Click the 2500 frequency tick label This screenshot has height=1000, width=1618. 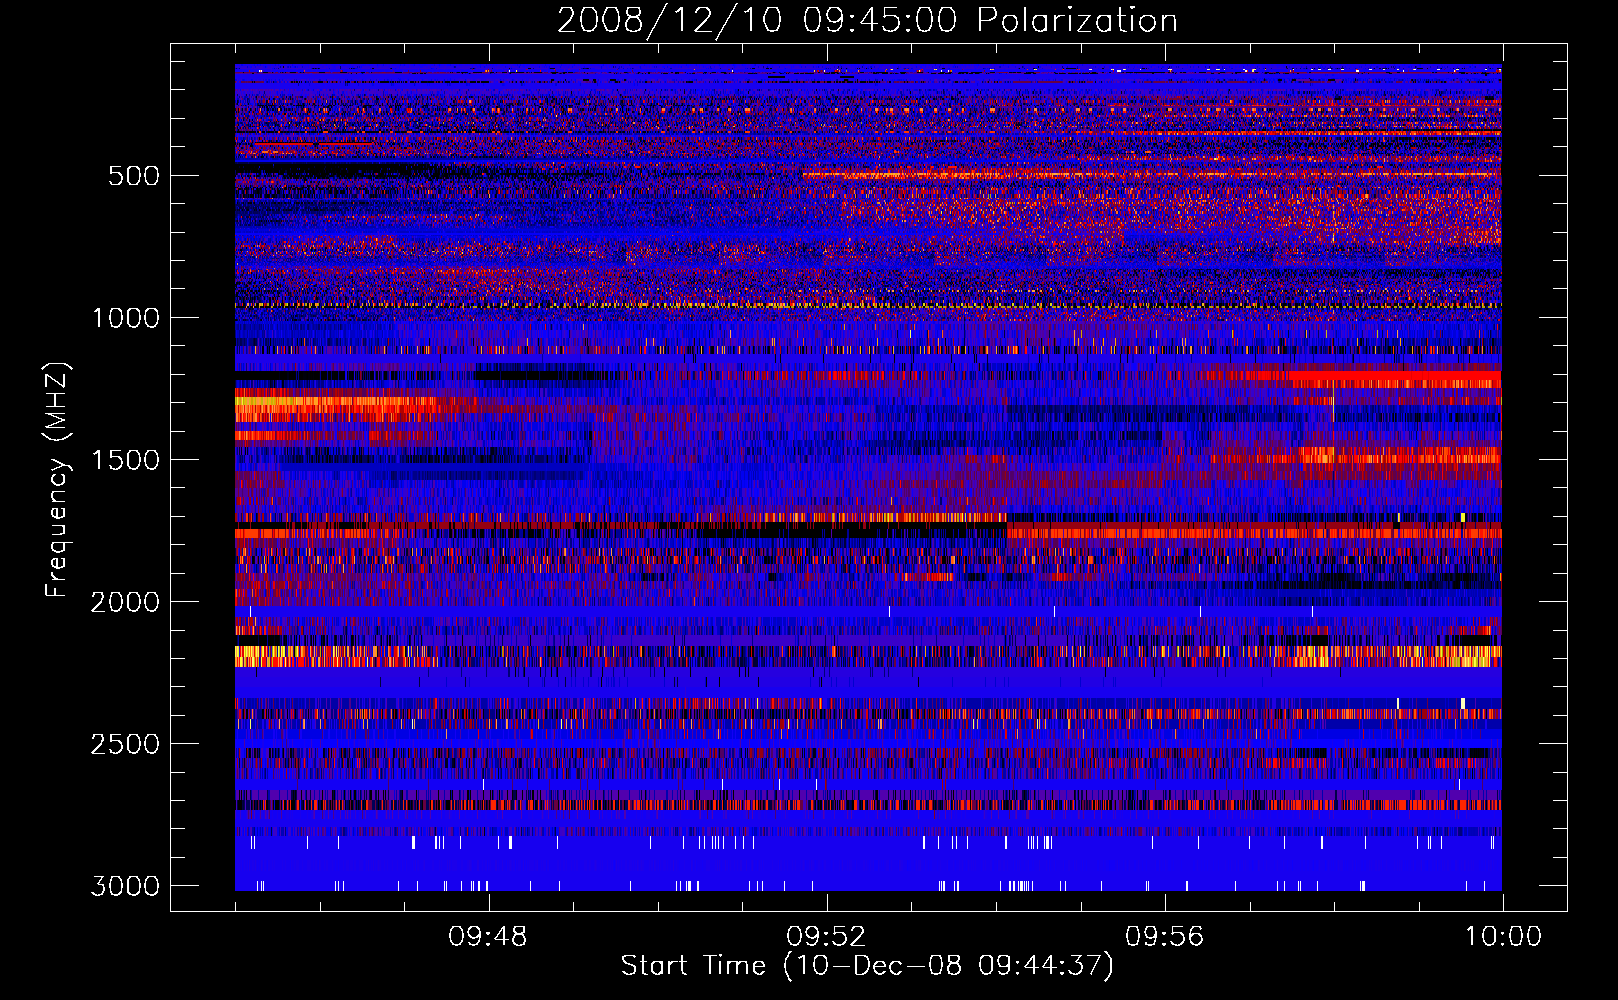point(125,744)
